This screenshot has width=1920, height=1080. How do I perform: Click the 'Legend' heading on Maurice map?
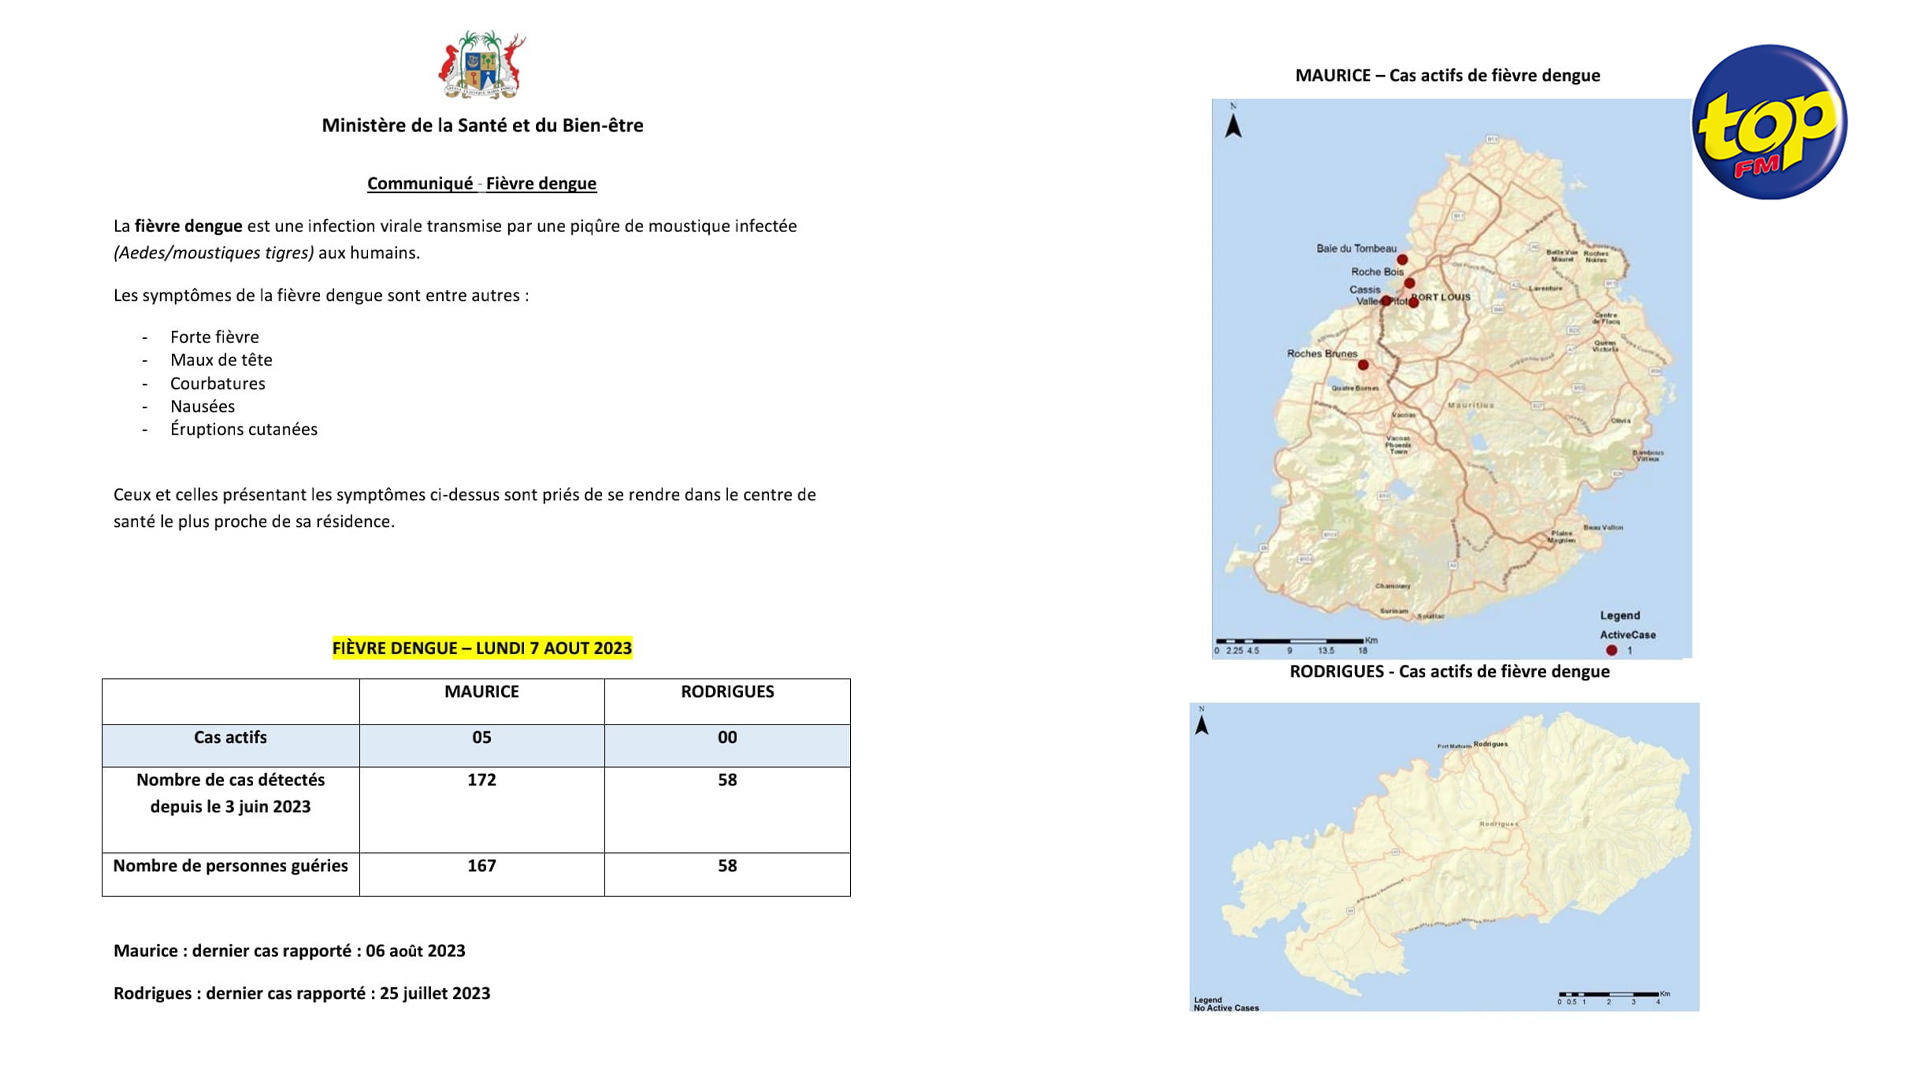[1620, 616]
